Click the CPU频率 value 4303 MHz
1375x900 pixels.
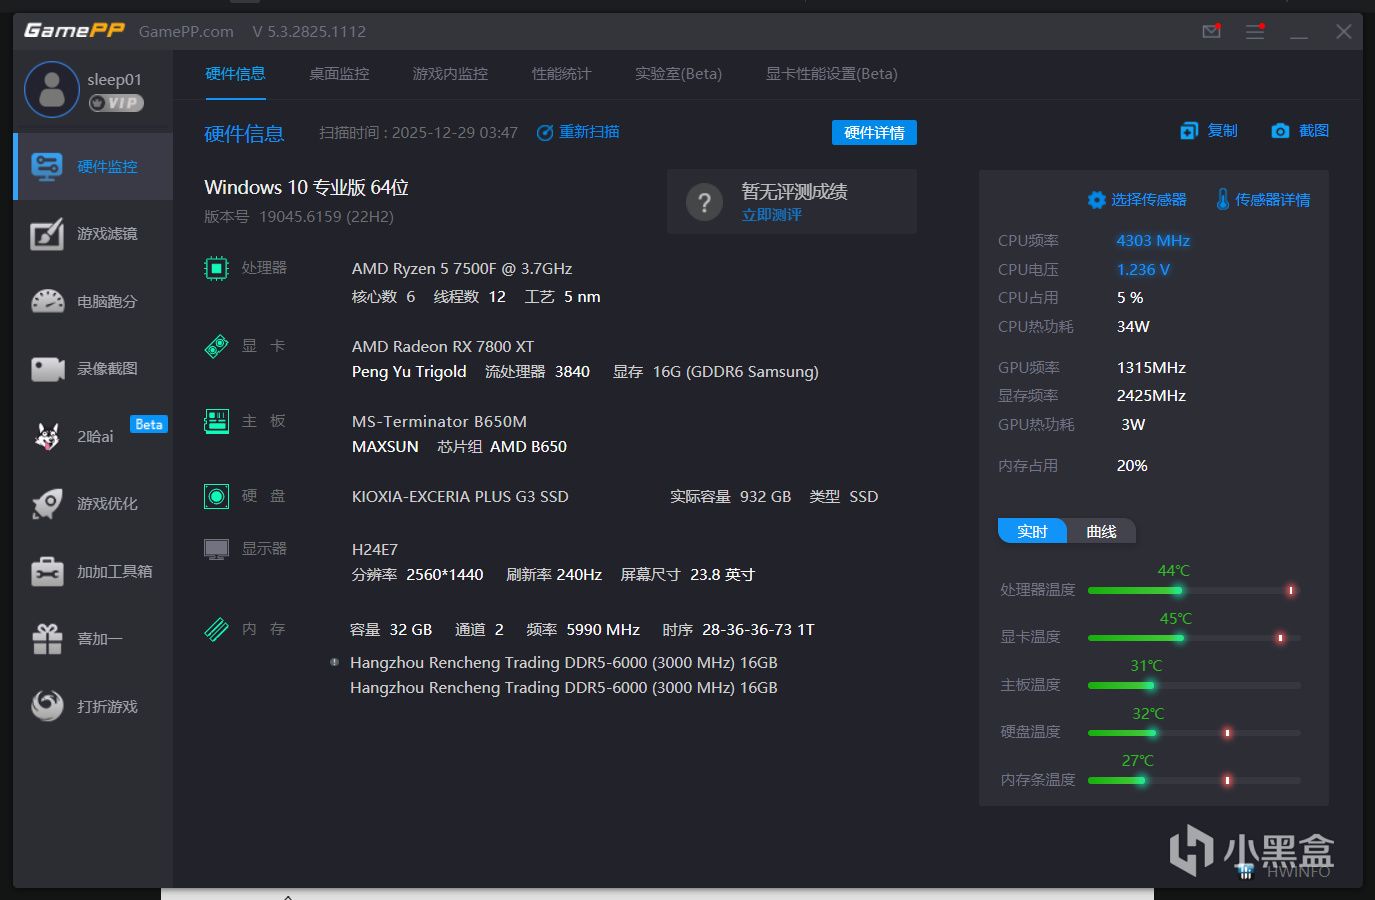tap(1153, 241)
